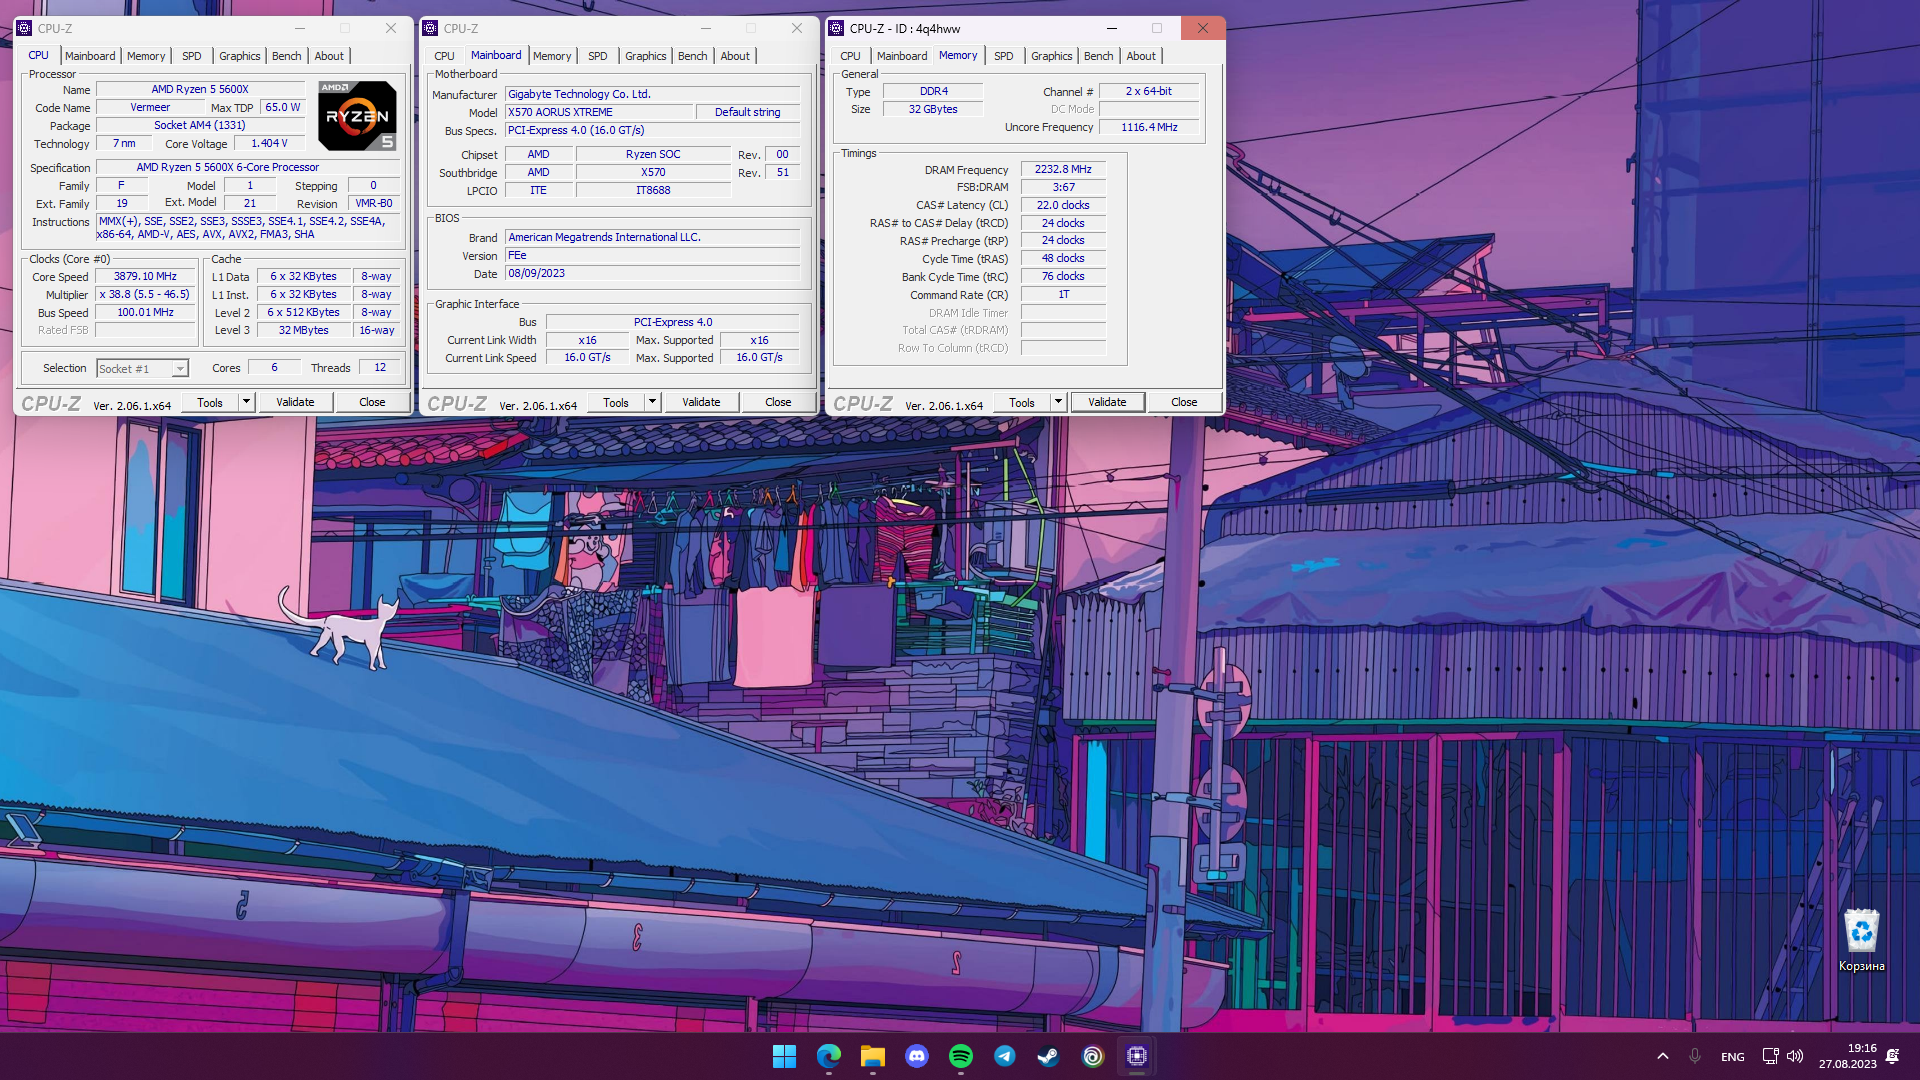Open Bench tab in second CPU-Z window
1920x1080 pixels.
(693, 56)
